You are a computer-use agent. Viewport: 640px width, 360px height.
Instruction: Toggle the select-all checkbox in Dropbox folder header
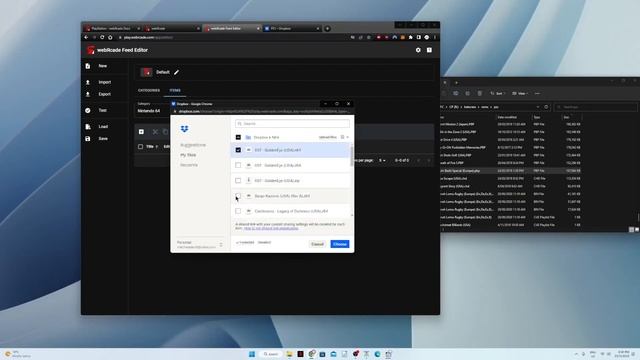[x=238, y=137]
